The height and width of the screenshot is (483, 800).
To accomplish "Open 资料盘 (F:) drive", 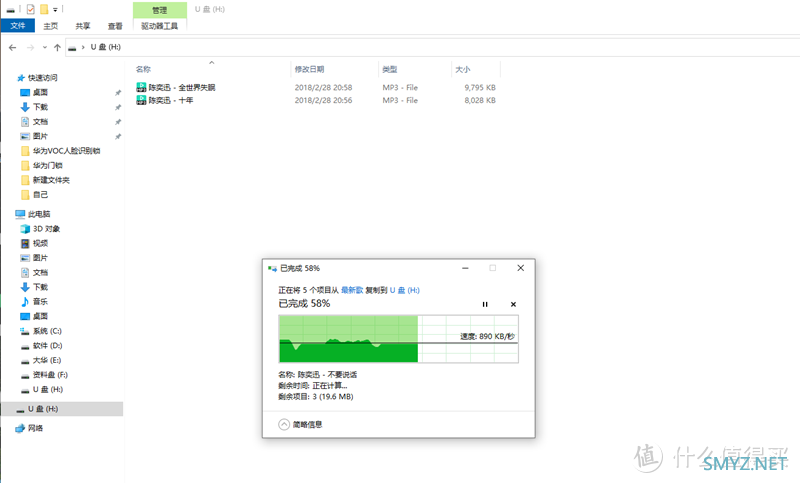I will pos(50,374).
